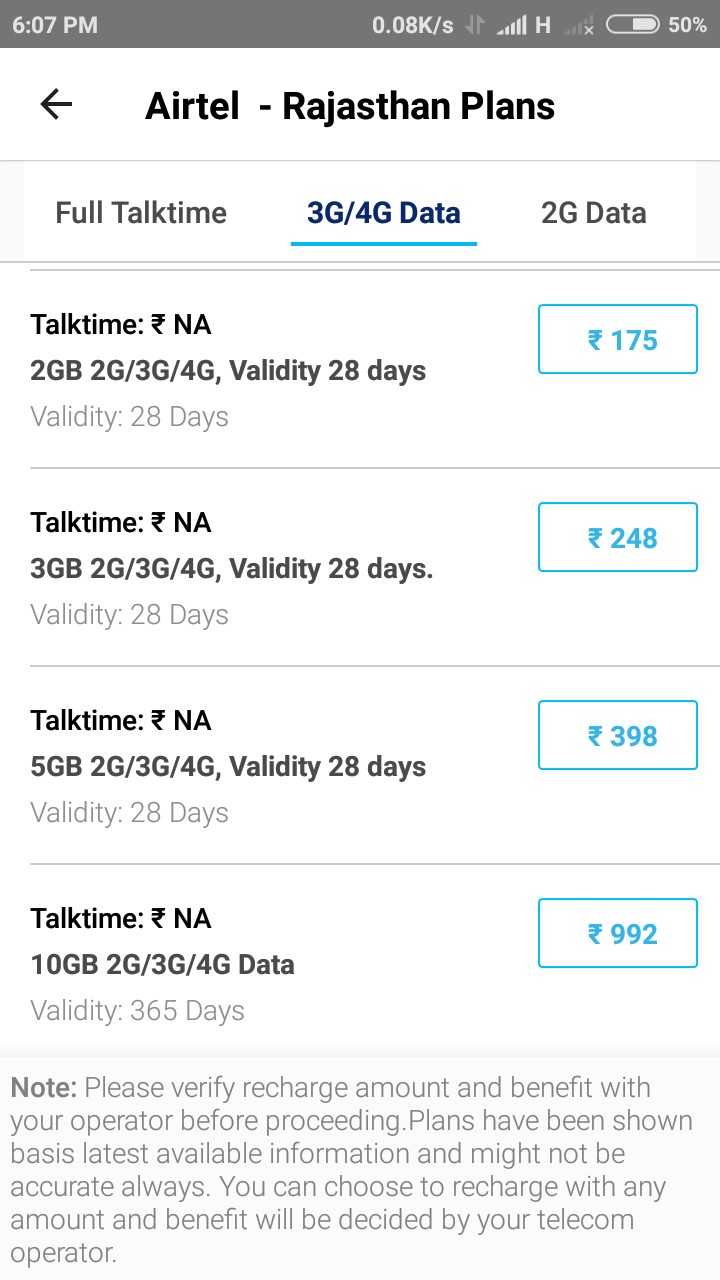The width and height of the screenshot is (720, 1280).
Task: Tap the second SIM no-signal icon
Action: point(579,25)
